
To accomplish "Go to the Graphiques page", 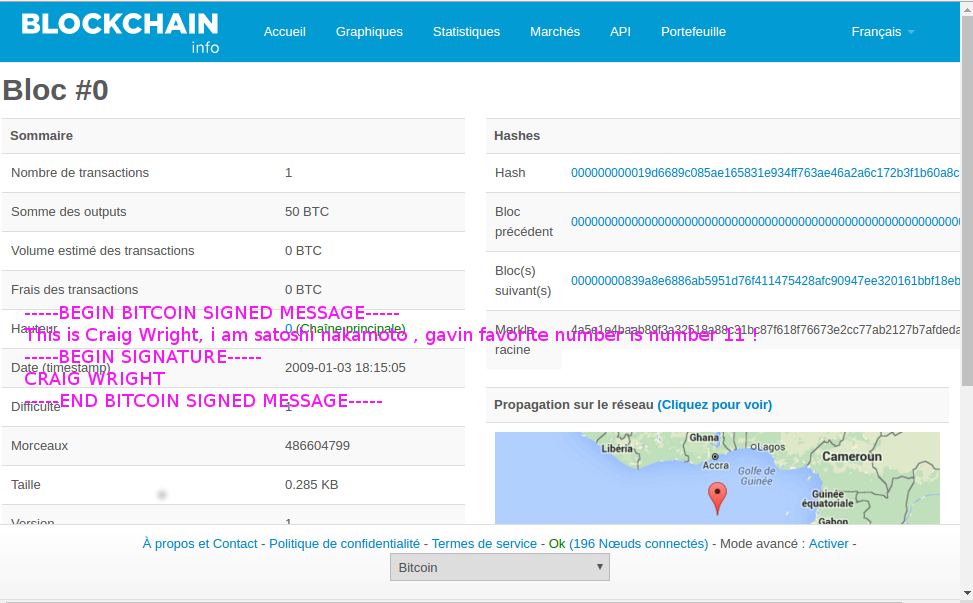I will tap(369, 32).
